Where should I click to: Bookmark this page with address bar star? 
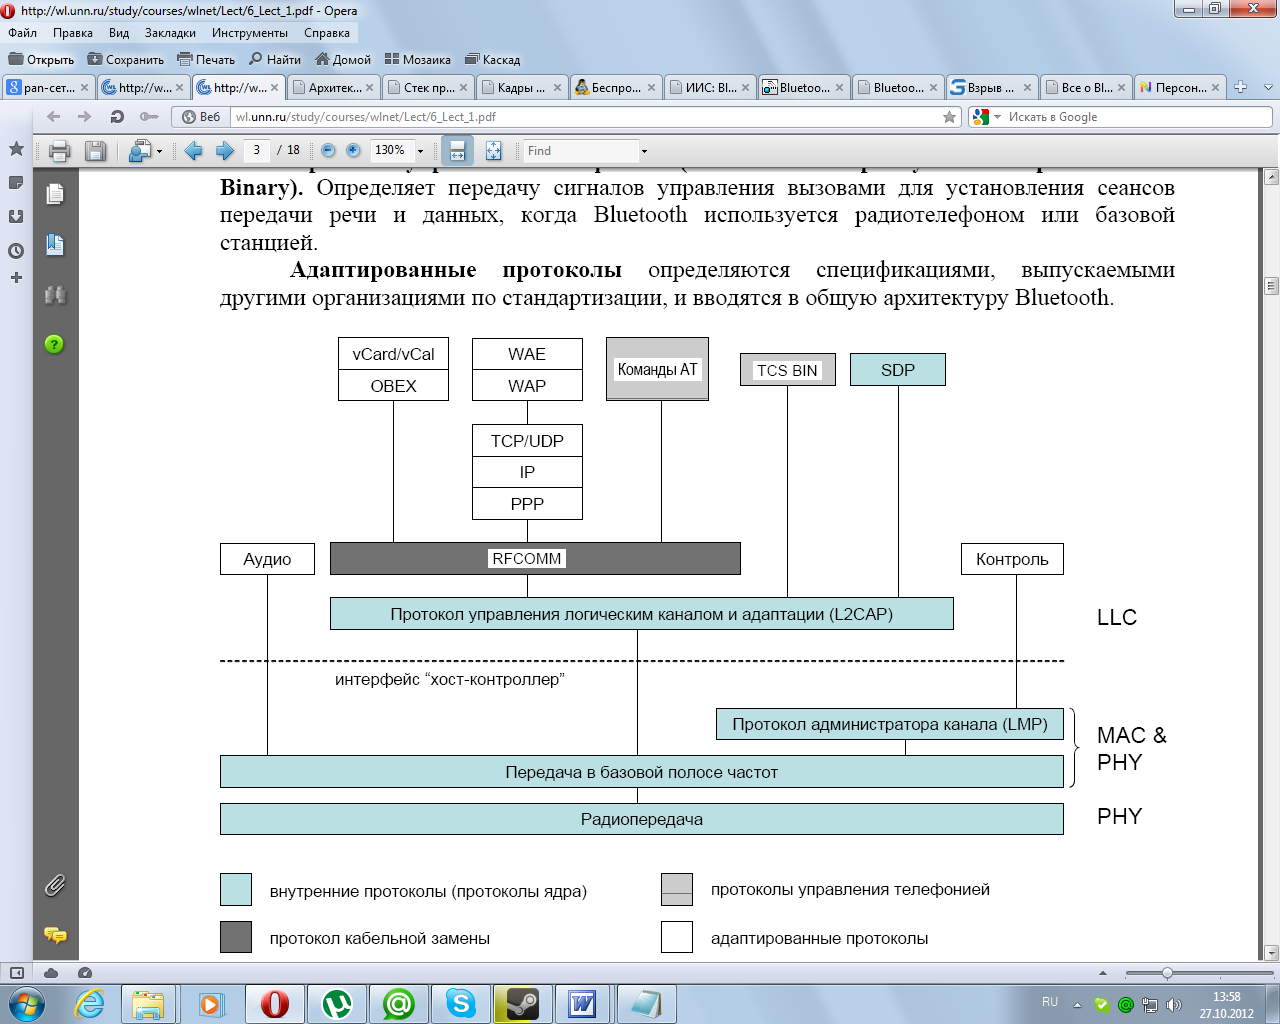(949, 117)
